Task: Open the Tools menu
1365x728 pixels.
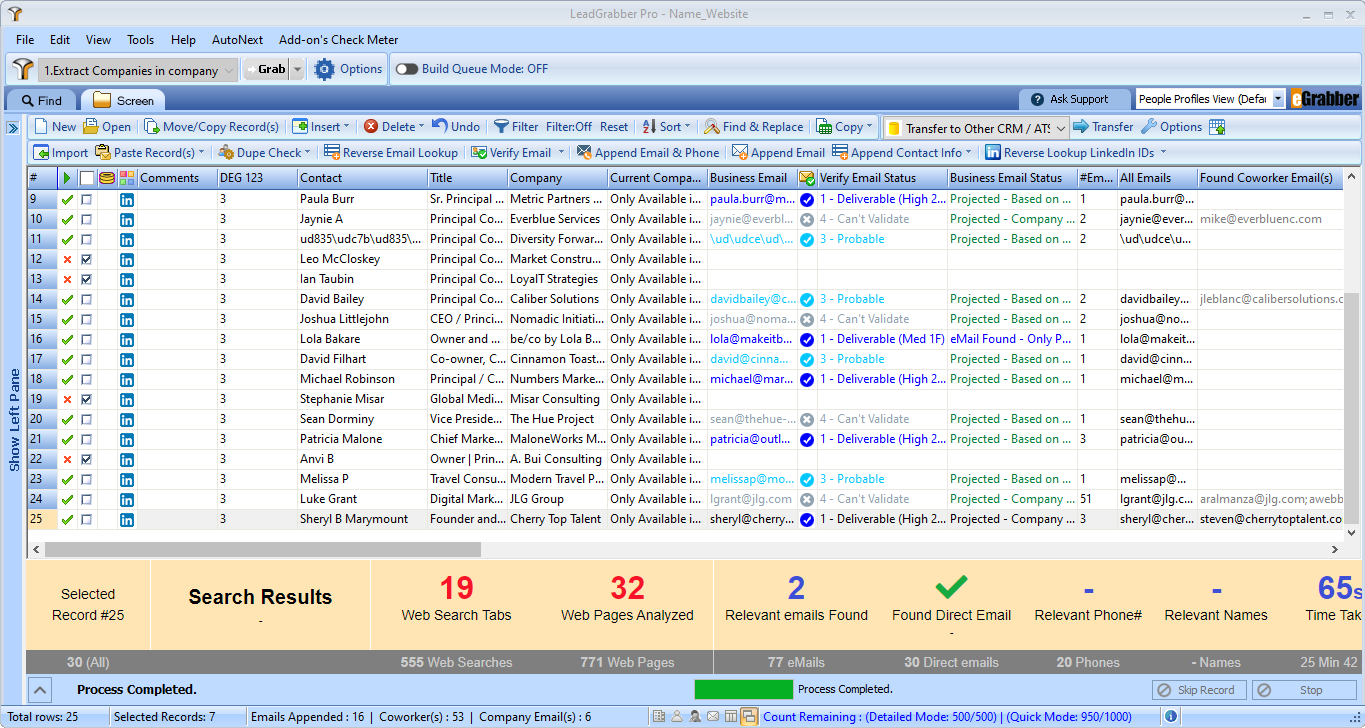Action: [141, 40]
